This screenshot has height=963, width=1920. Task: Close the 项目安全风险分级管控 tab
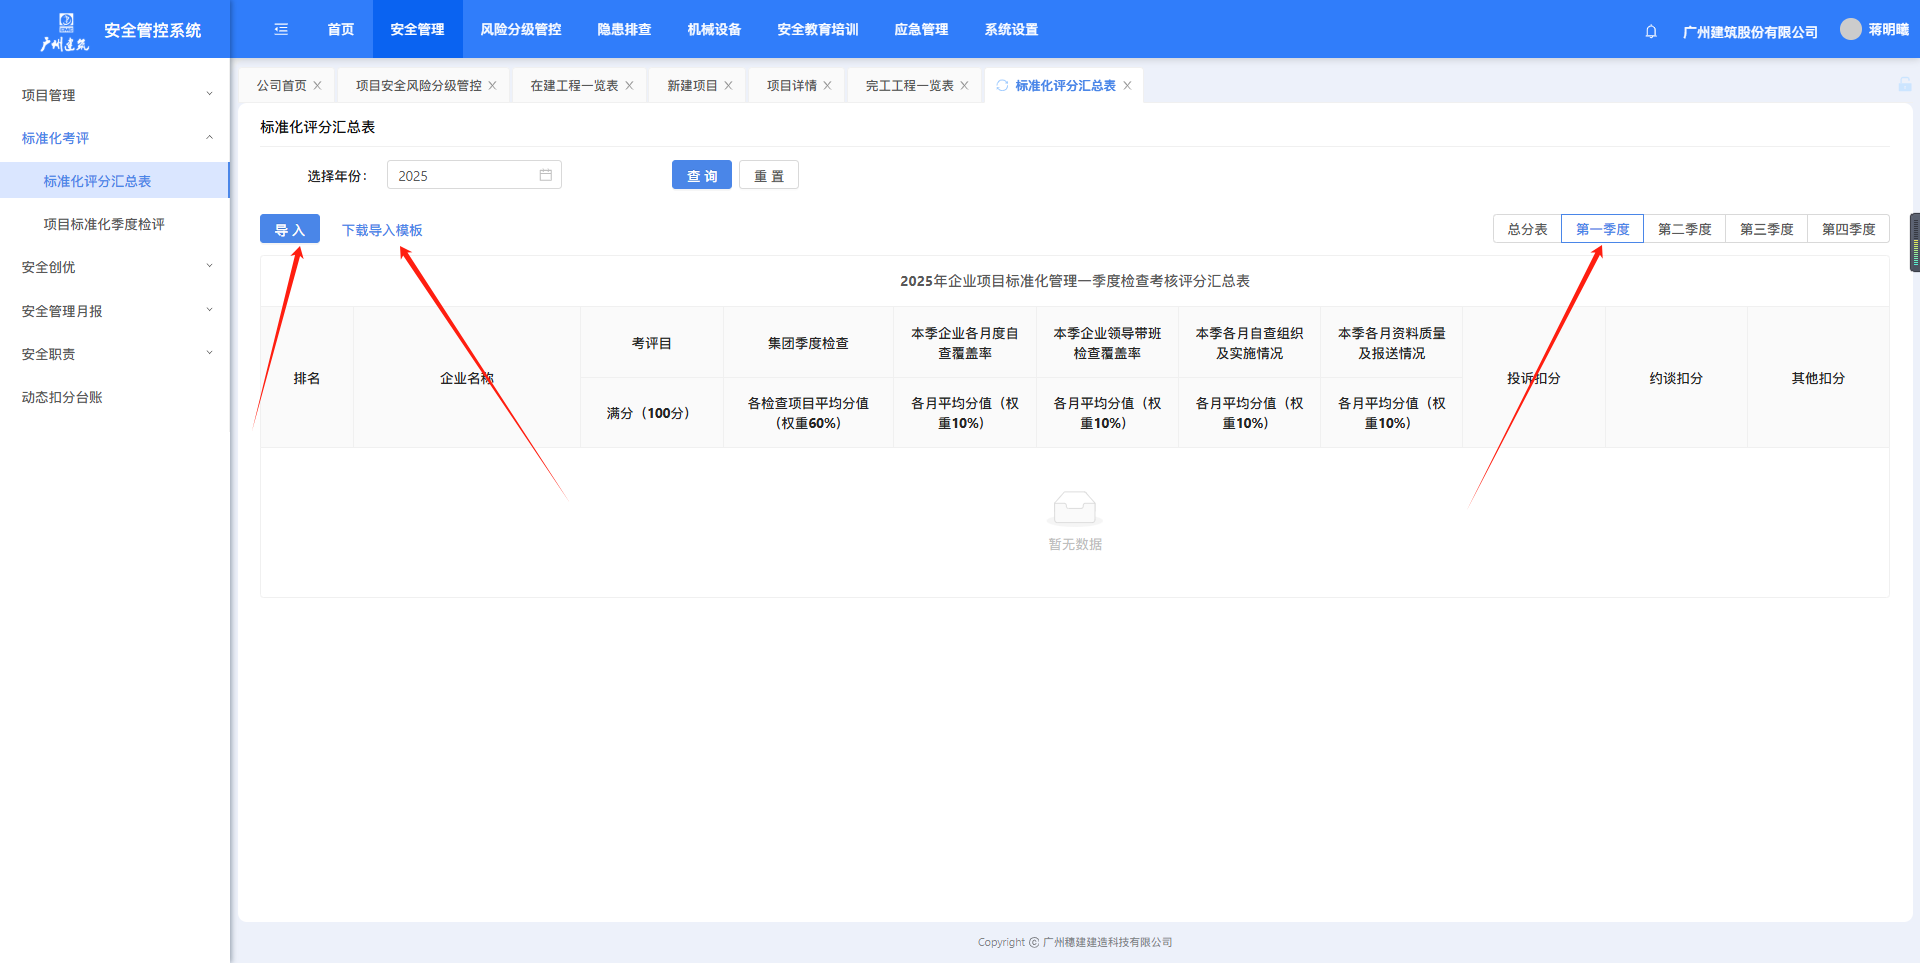tap(492, 86)
